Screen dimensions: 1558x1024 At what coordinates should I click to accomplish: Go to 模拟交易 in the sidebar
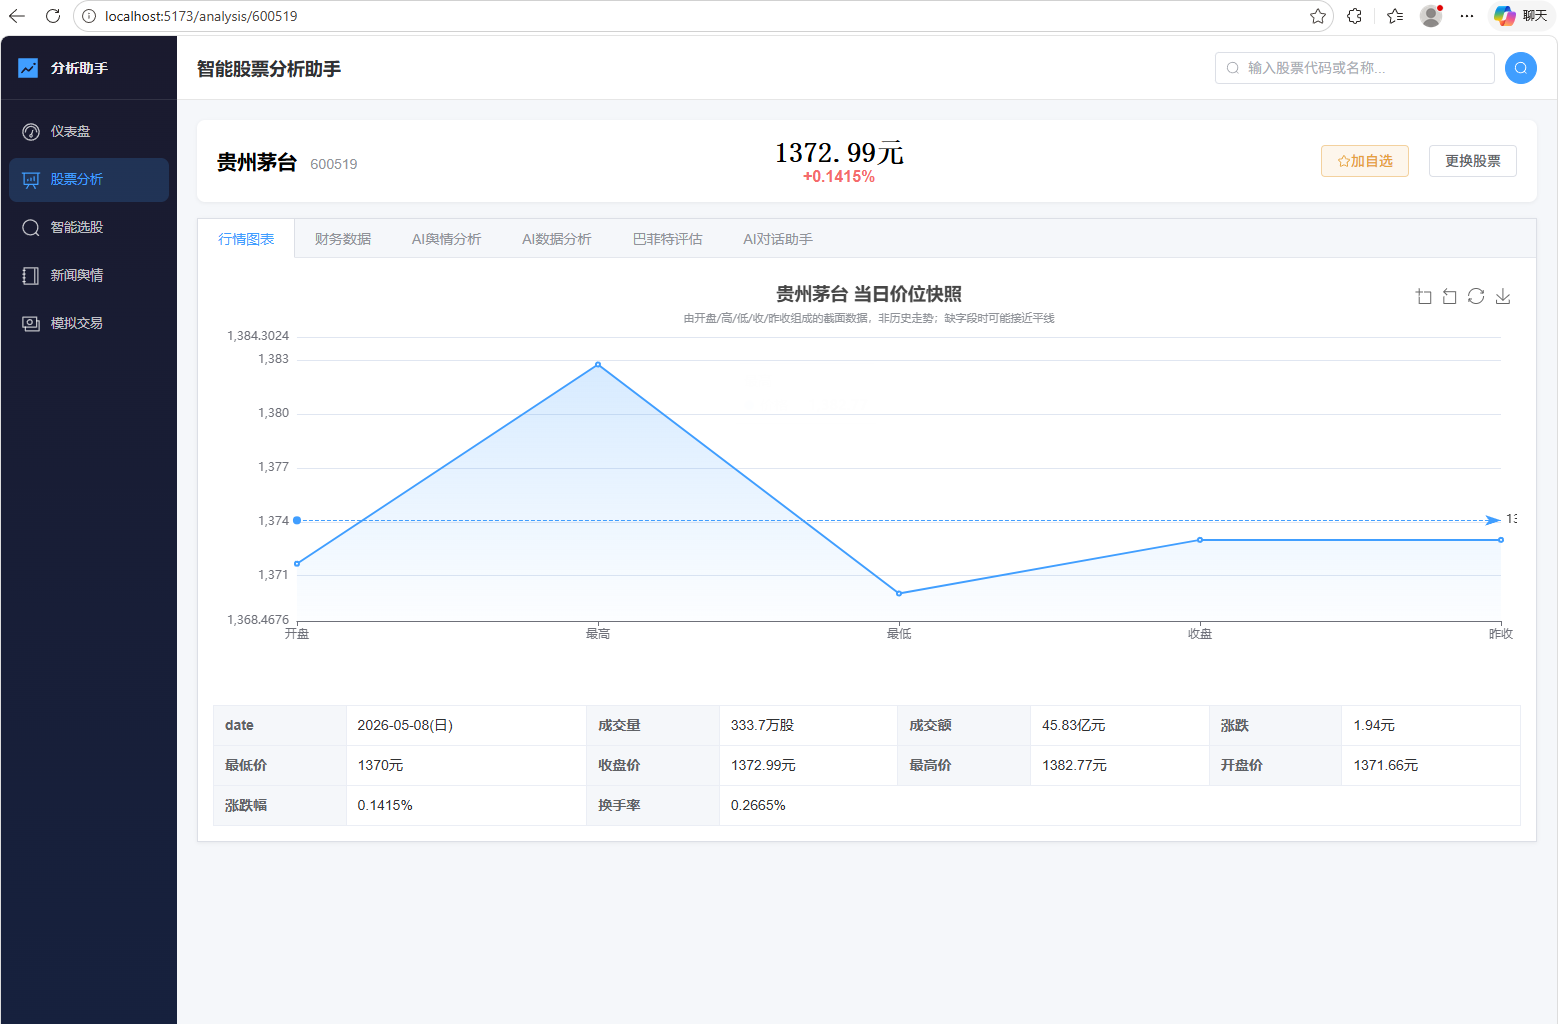(x=89, y=324)
